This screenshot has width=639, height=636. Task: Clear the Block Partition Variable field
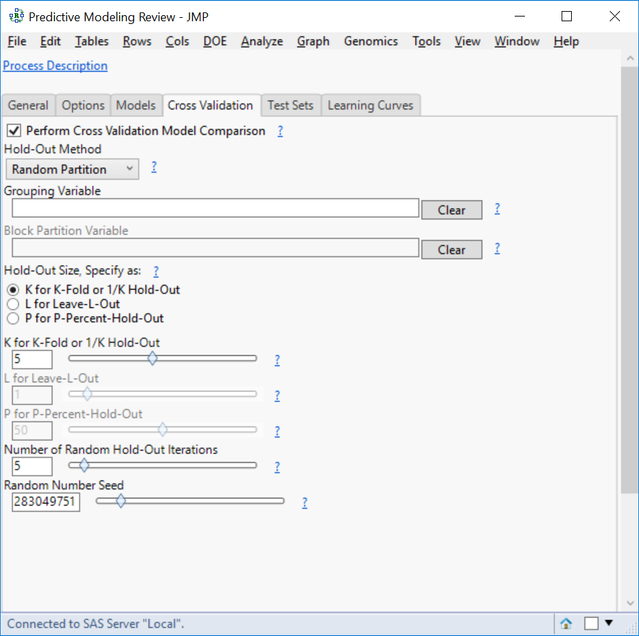pyautogui.click(x=452, y=250)
